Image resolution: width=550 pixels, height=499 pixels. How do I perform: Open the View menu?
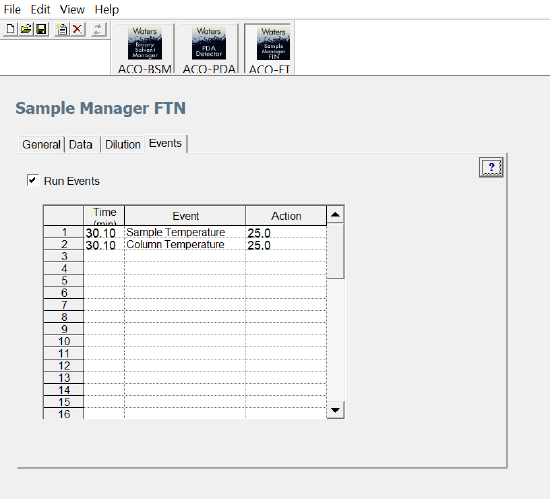pos(72,9)
